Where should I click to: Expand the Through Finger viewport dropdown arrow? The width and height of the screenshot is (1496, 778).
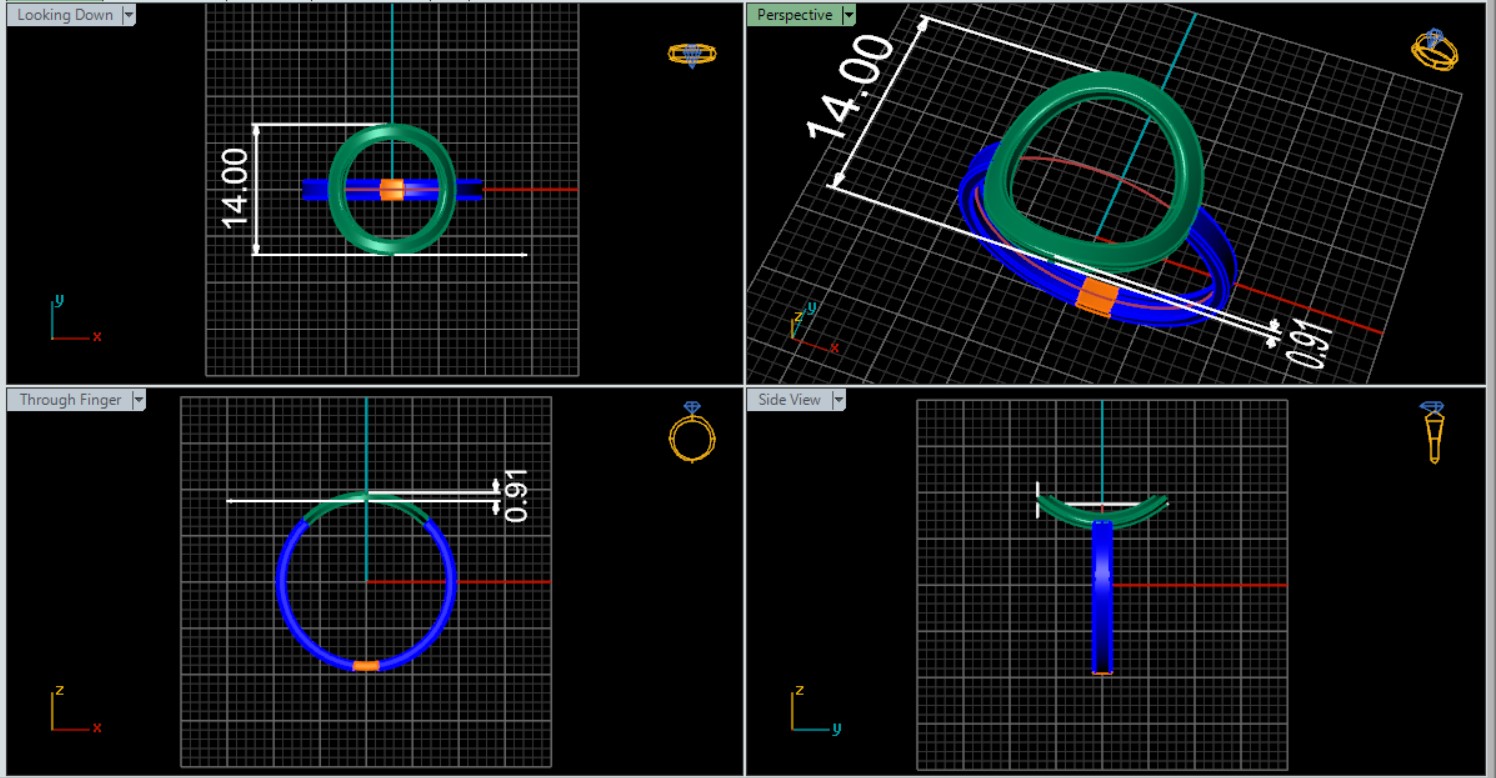138,400
